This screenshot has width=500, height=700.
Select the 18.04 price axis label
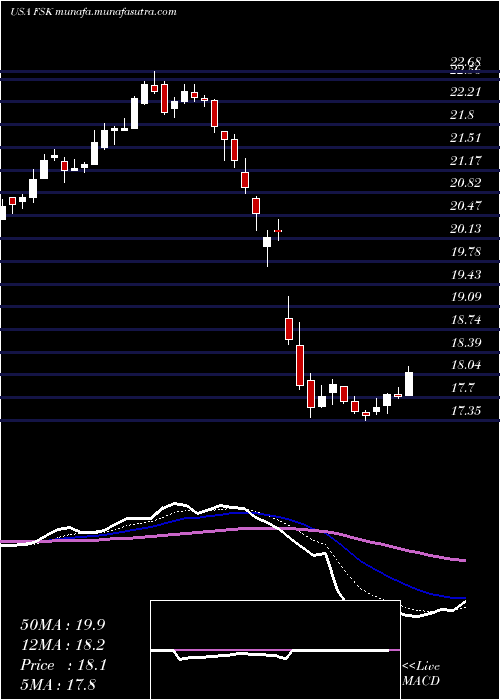click(x=465, y=365)
